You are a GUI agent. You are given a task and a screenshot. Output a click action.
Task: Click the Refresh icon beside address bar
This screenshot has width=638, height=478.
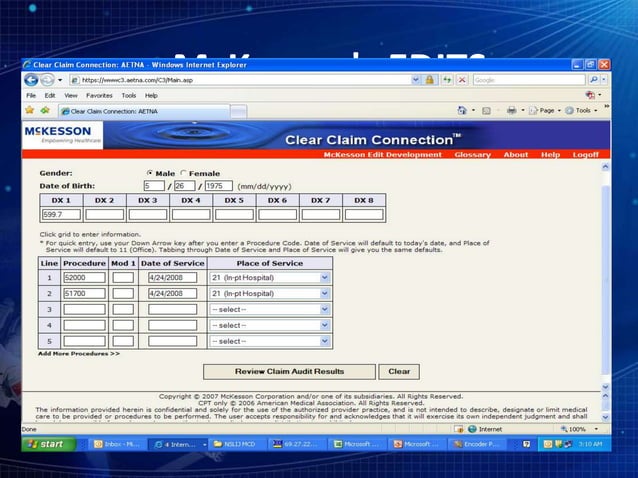tap(446, 79)
